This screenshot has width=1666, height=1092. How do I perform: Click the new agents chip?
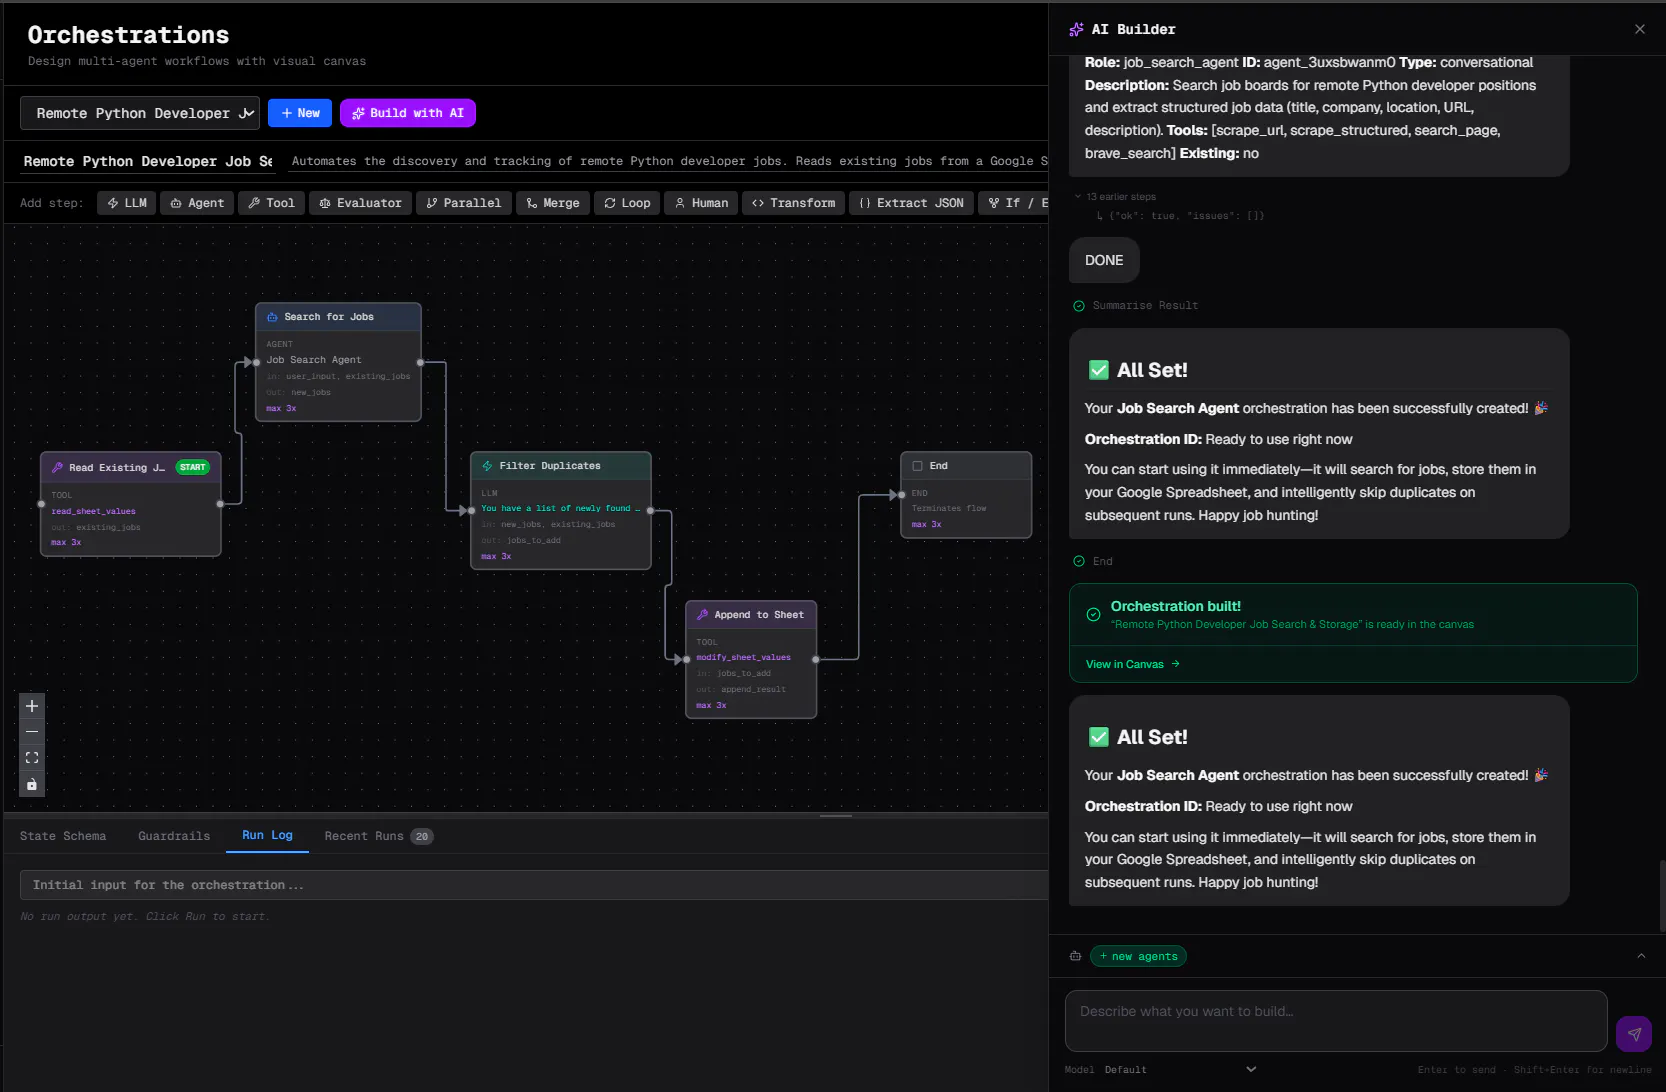[1138, 956]
